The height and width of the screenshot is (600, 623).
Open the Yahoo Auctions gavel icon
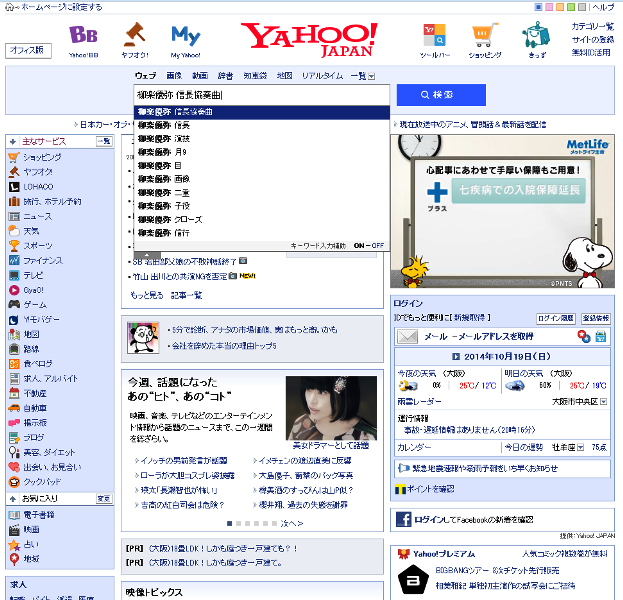[x=135, y=34]
